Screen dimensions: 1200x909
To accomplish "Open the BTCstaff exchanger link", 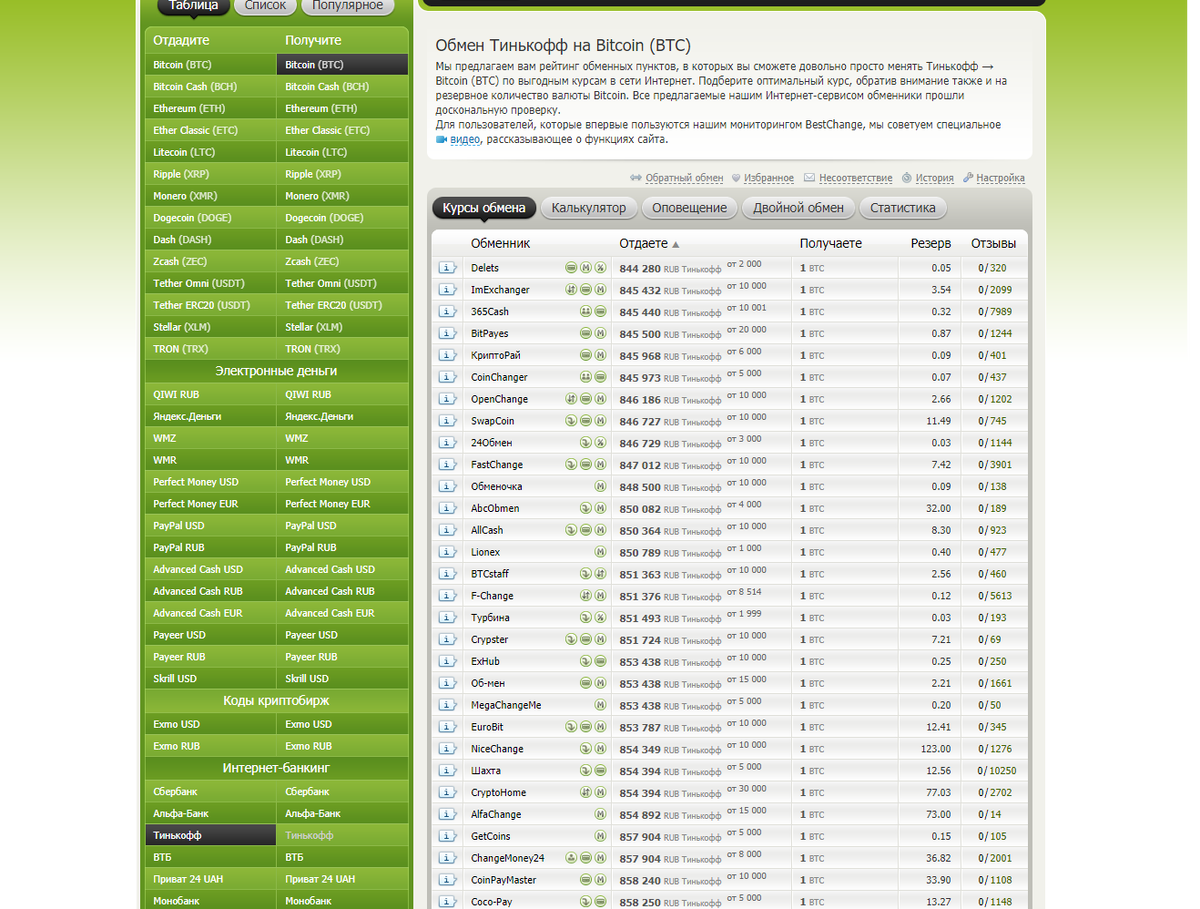I will point(490,574).
